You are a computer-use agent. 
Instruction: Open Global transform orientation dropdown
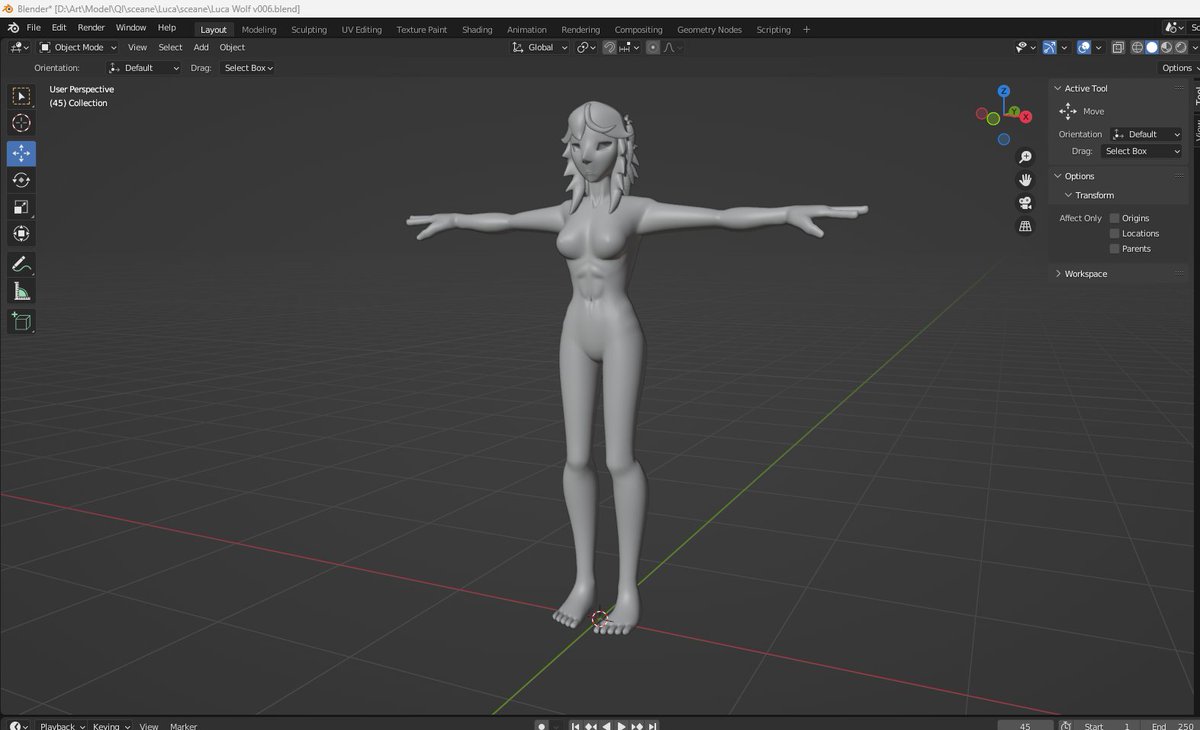click(x=539, y=47)
